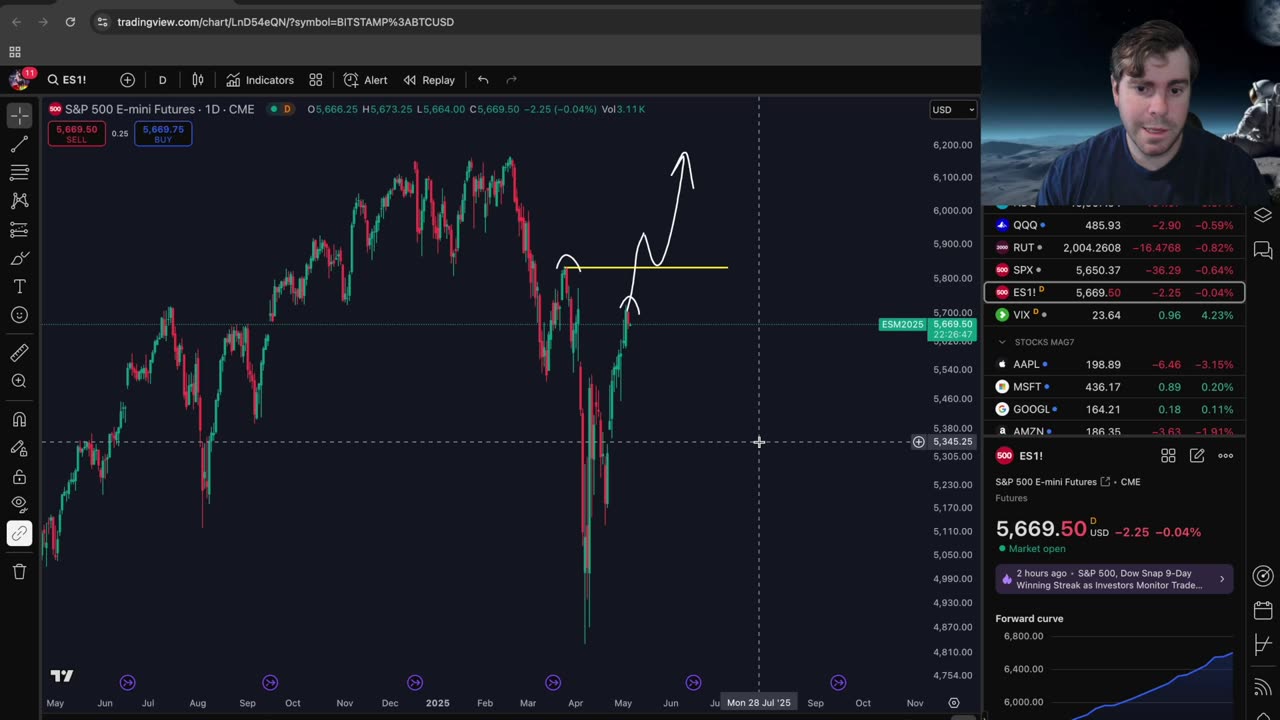Open the indicator templates grid icon
Screen dimensions: 1280x720
coord(316,80)
